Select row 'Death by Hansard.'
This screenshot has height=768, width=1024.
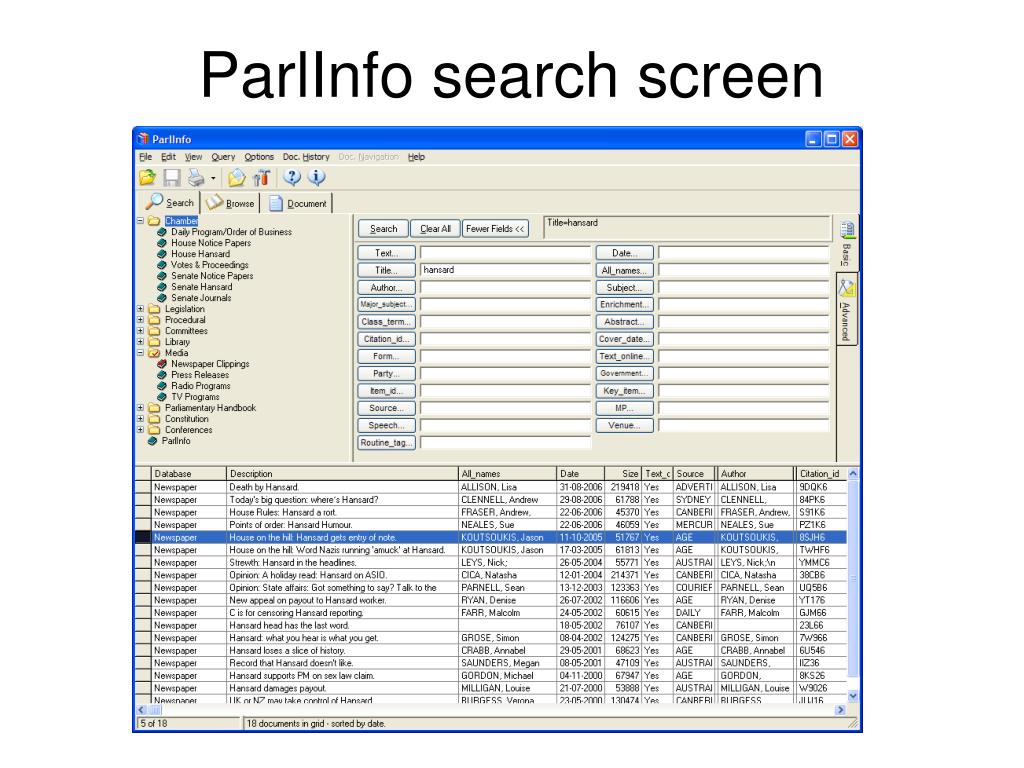point(490,487)
